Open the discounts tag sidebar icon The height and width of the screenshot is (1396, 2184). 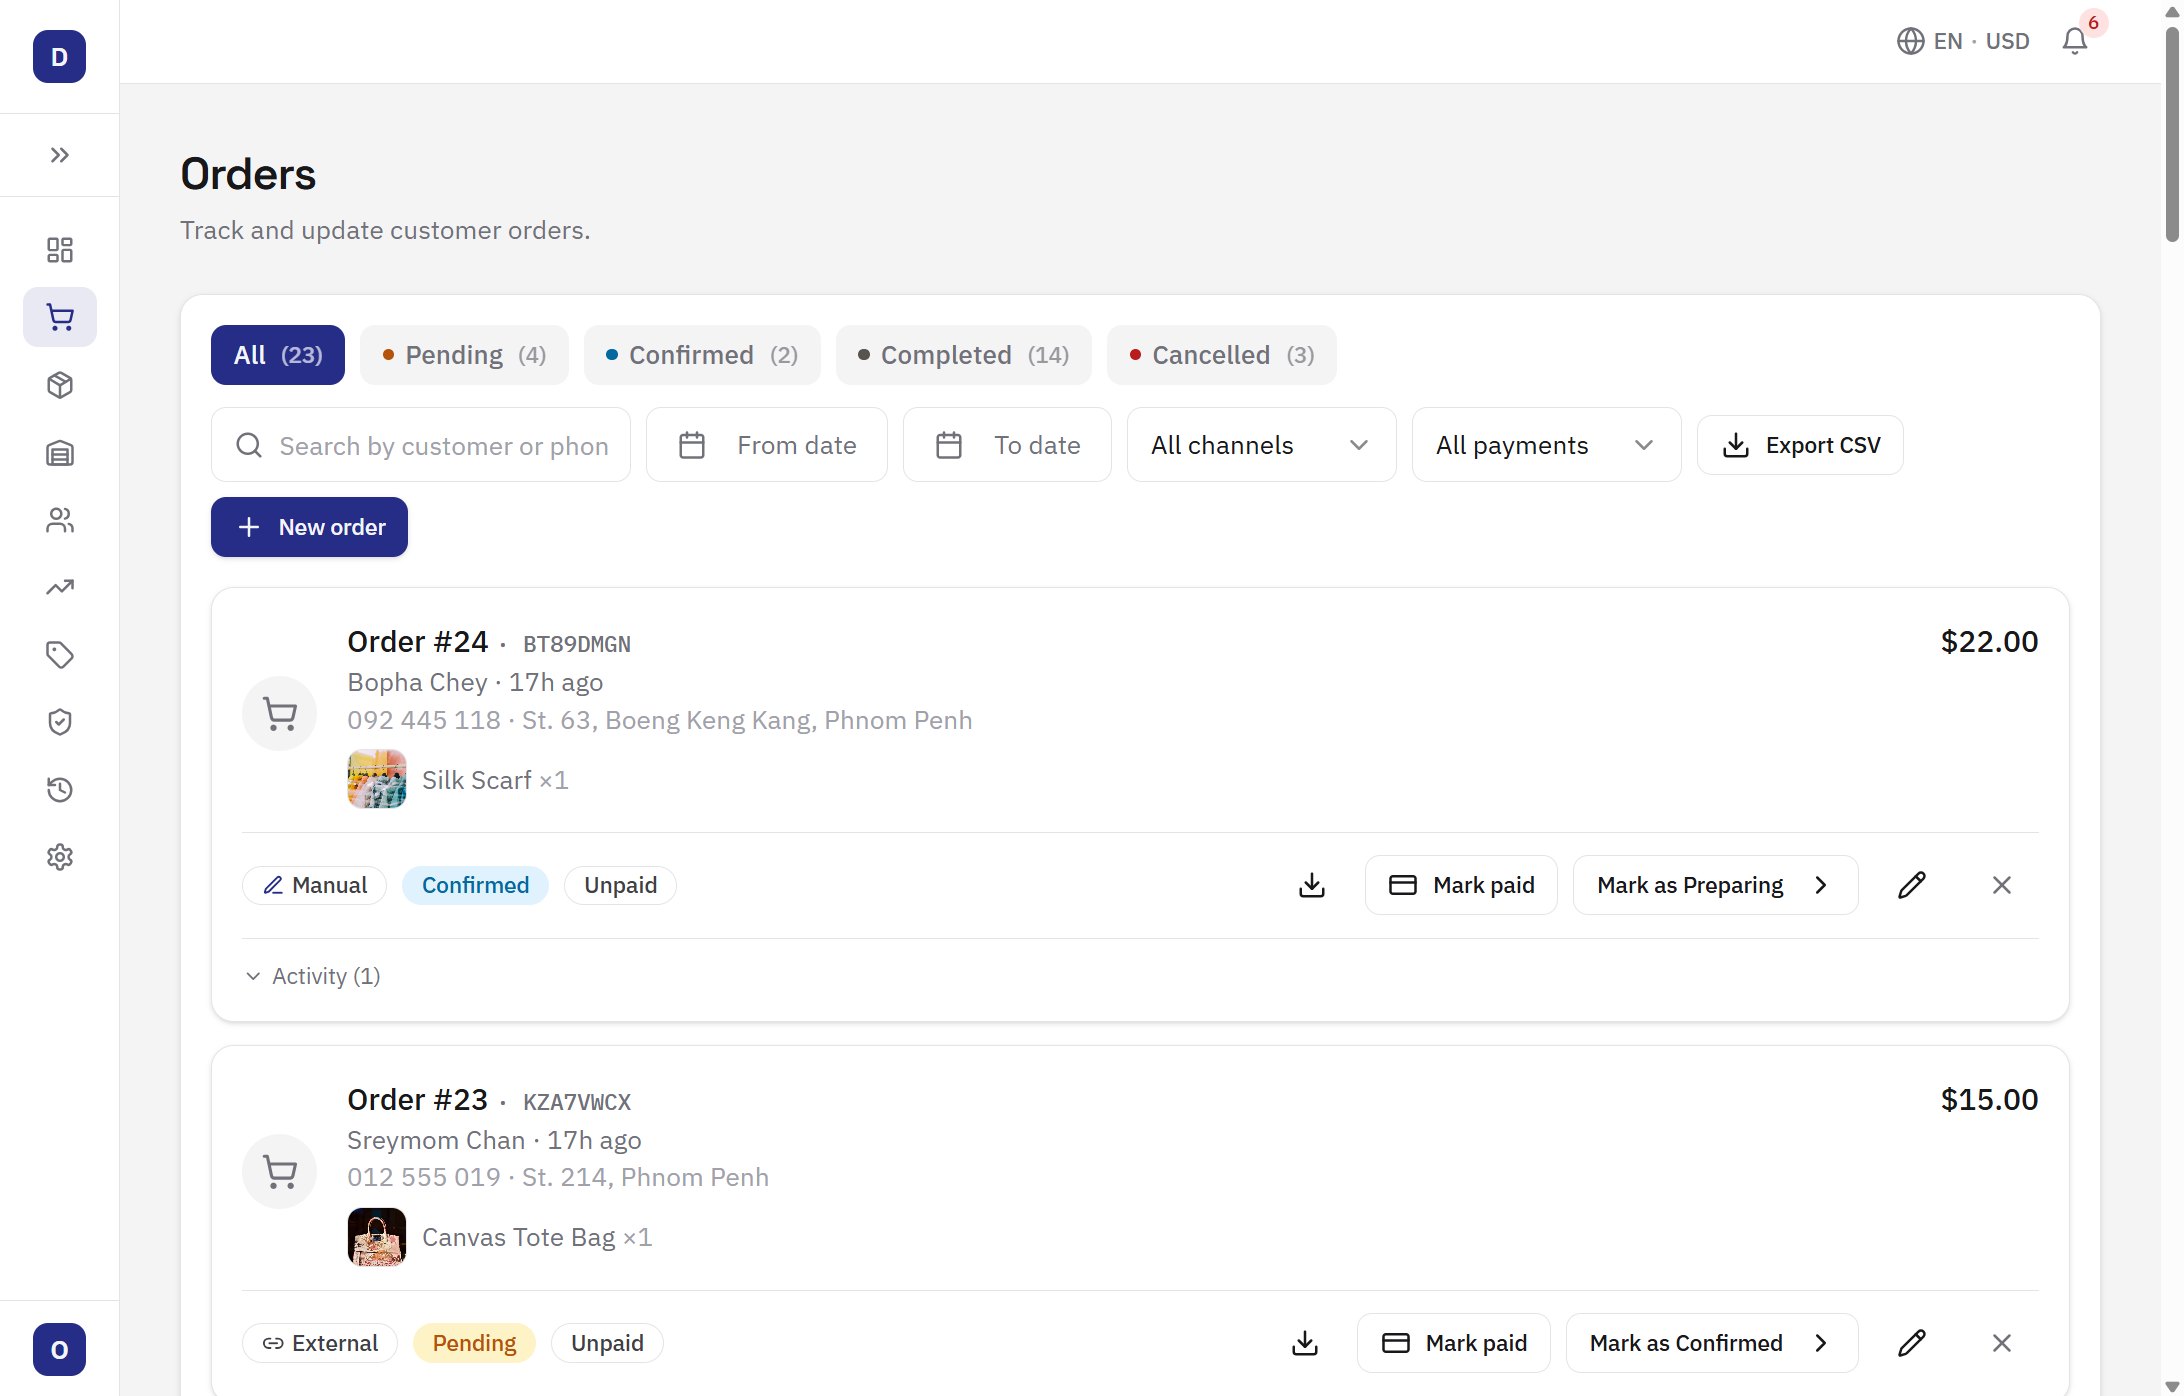(x=59, y=655)
